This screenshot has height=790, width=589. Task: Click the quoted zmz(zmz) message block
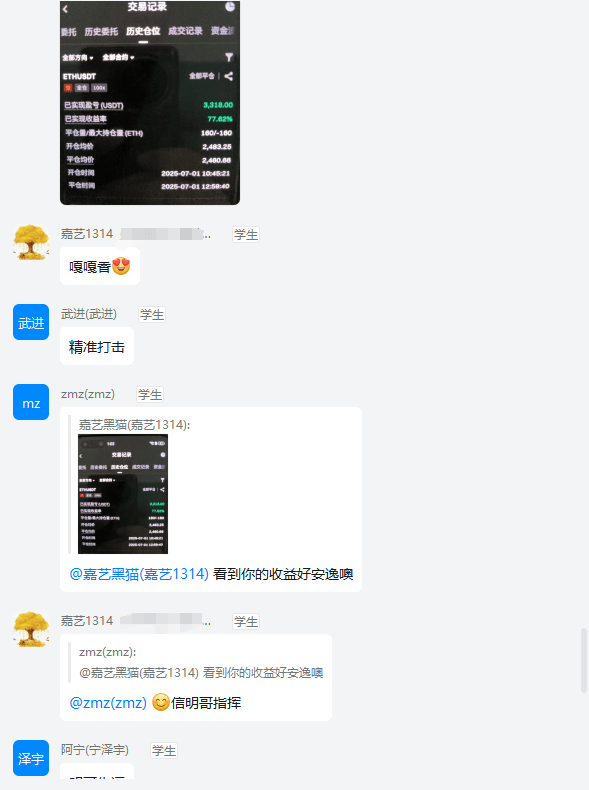pyautogui.click(x=201, y=663)
